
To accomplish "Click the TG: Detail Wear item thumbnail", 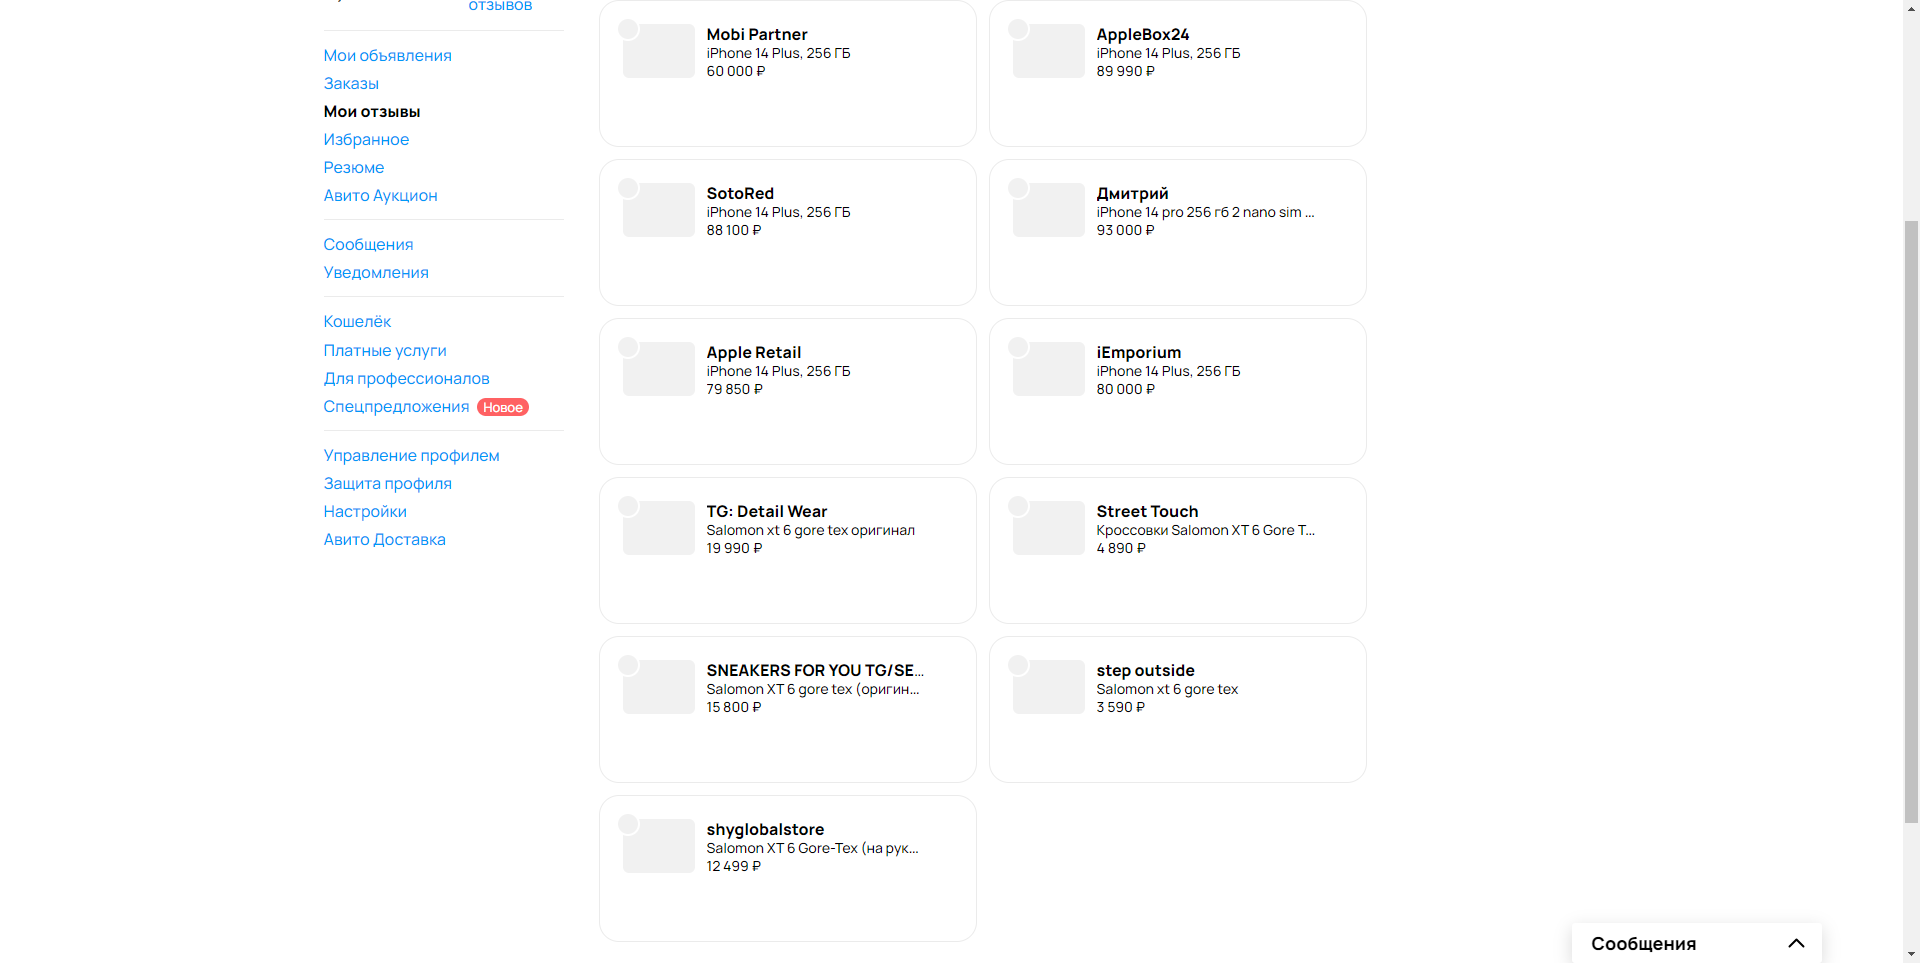I will (659, 528).
